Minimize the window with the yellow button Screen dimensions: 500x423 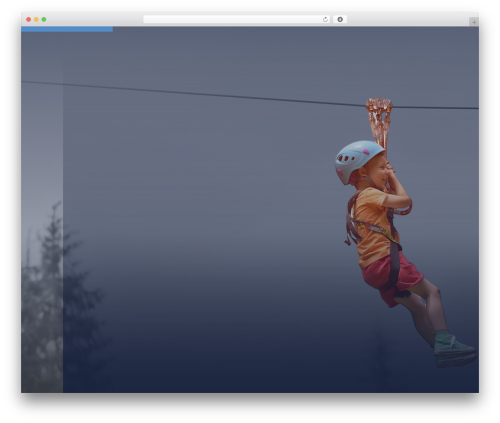[36, 19]
